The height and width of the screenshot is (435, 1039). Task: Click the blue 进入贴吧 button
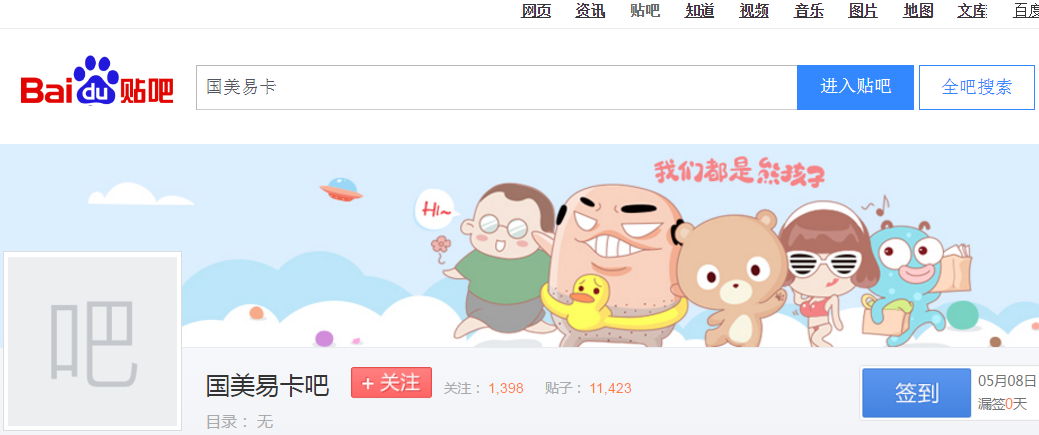[x=855, y=88]
